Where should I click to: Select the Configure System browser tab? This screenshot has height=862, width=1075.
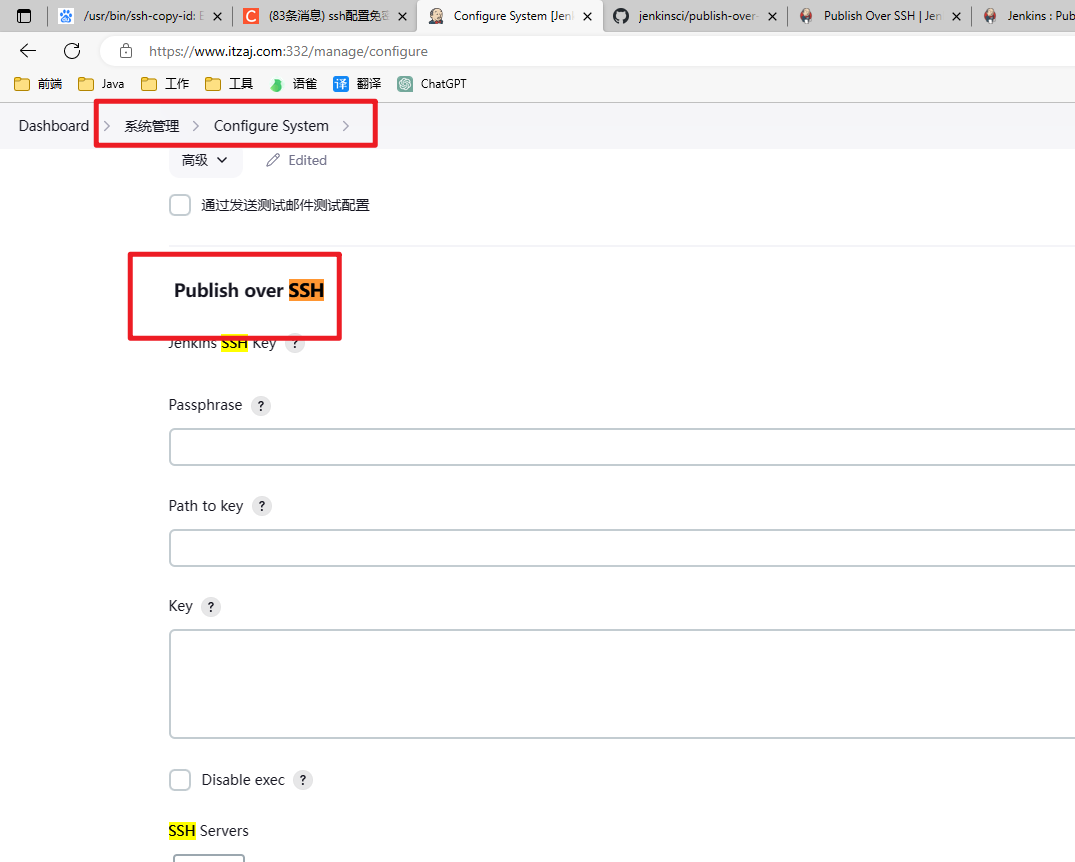click(510, 16)
